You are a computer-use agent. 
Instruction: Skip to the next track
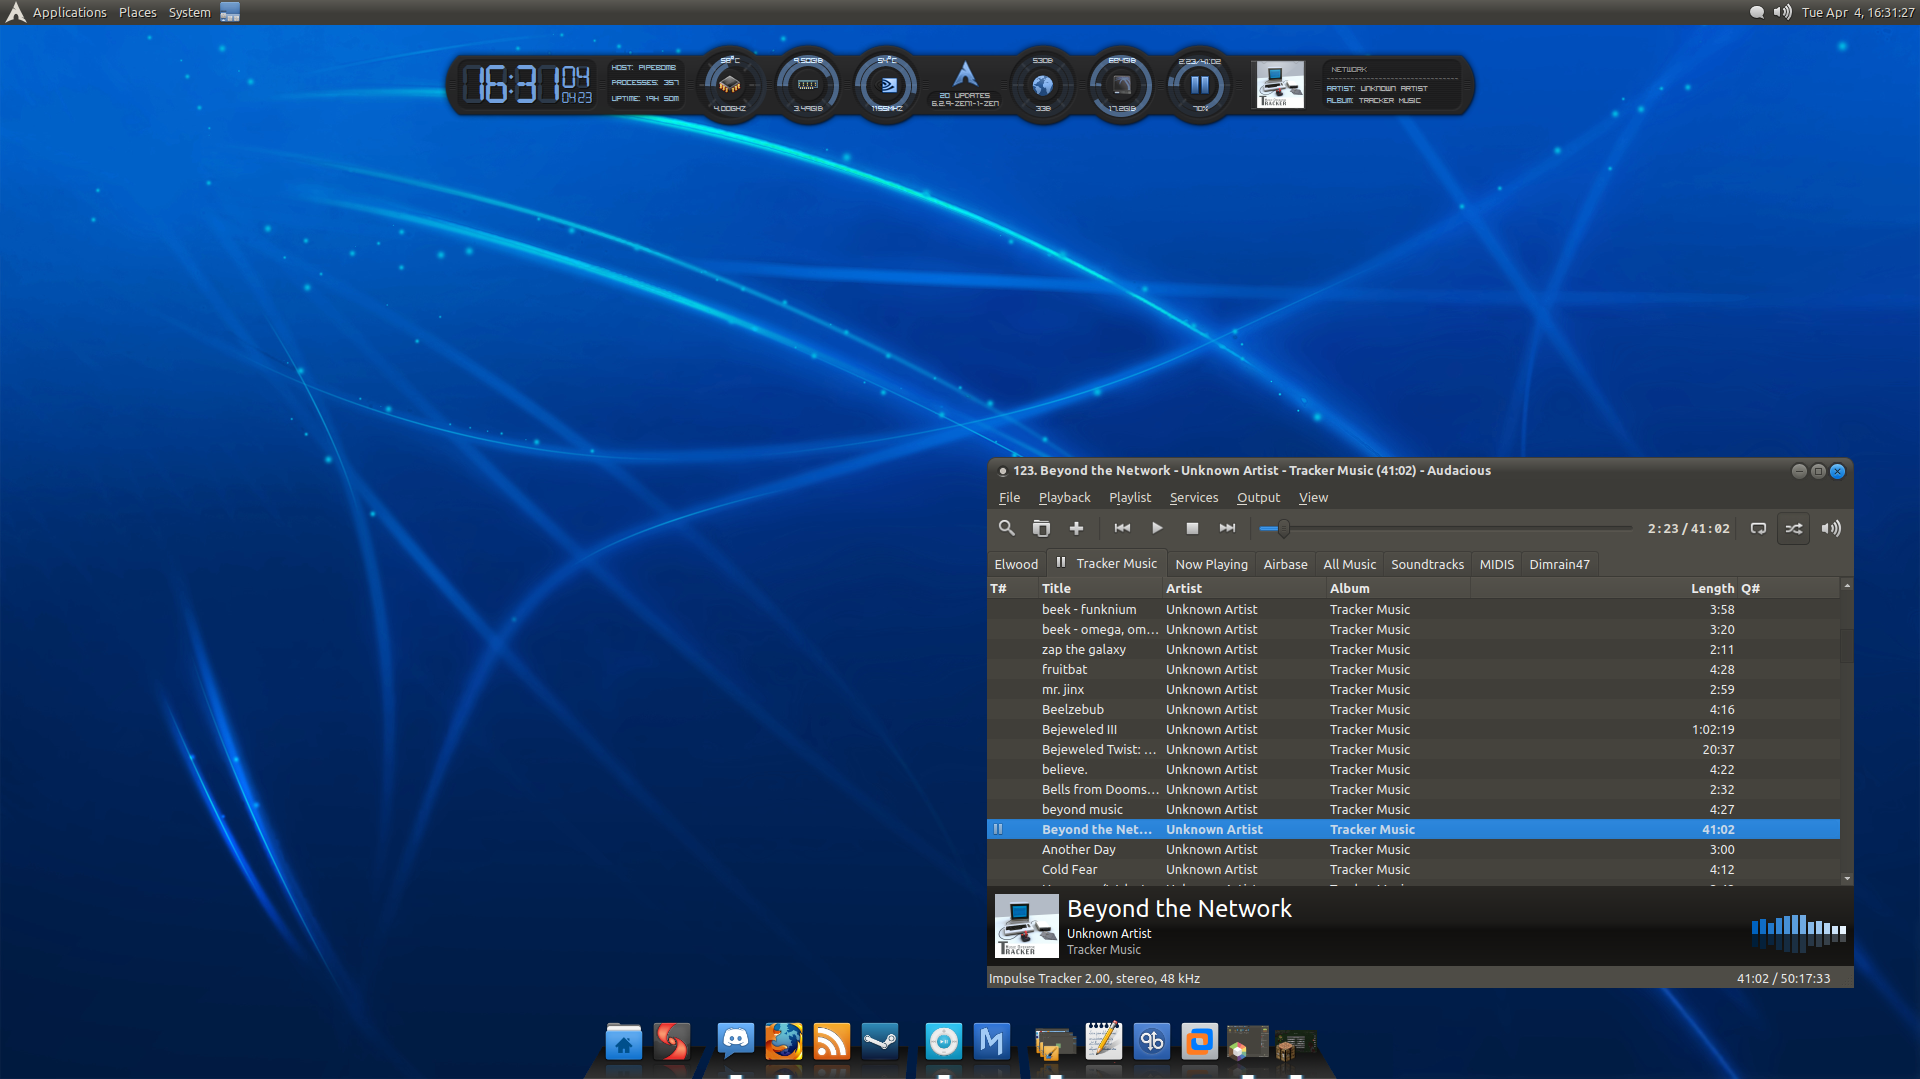tap(1227, 528)
